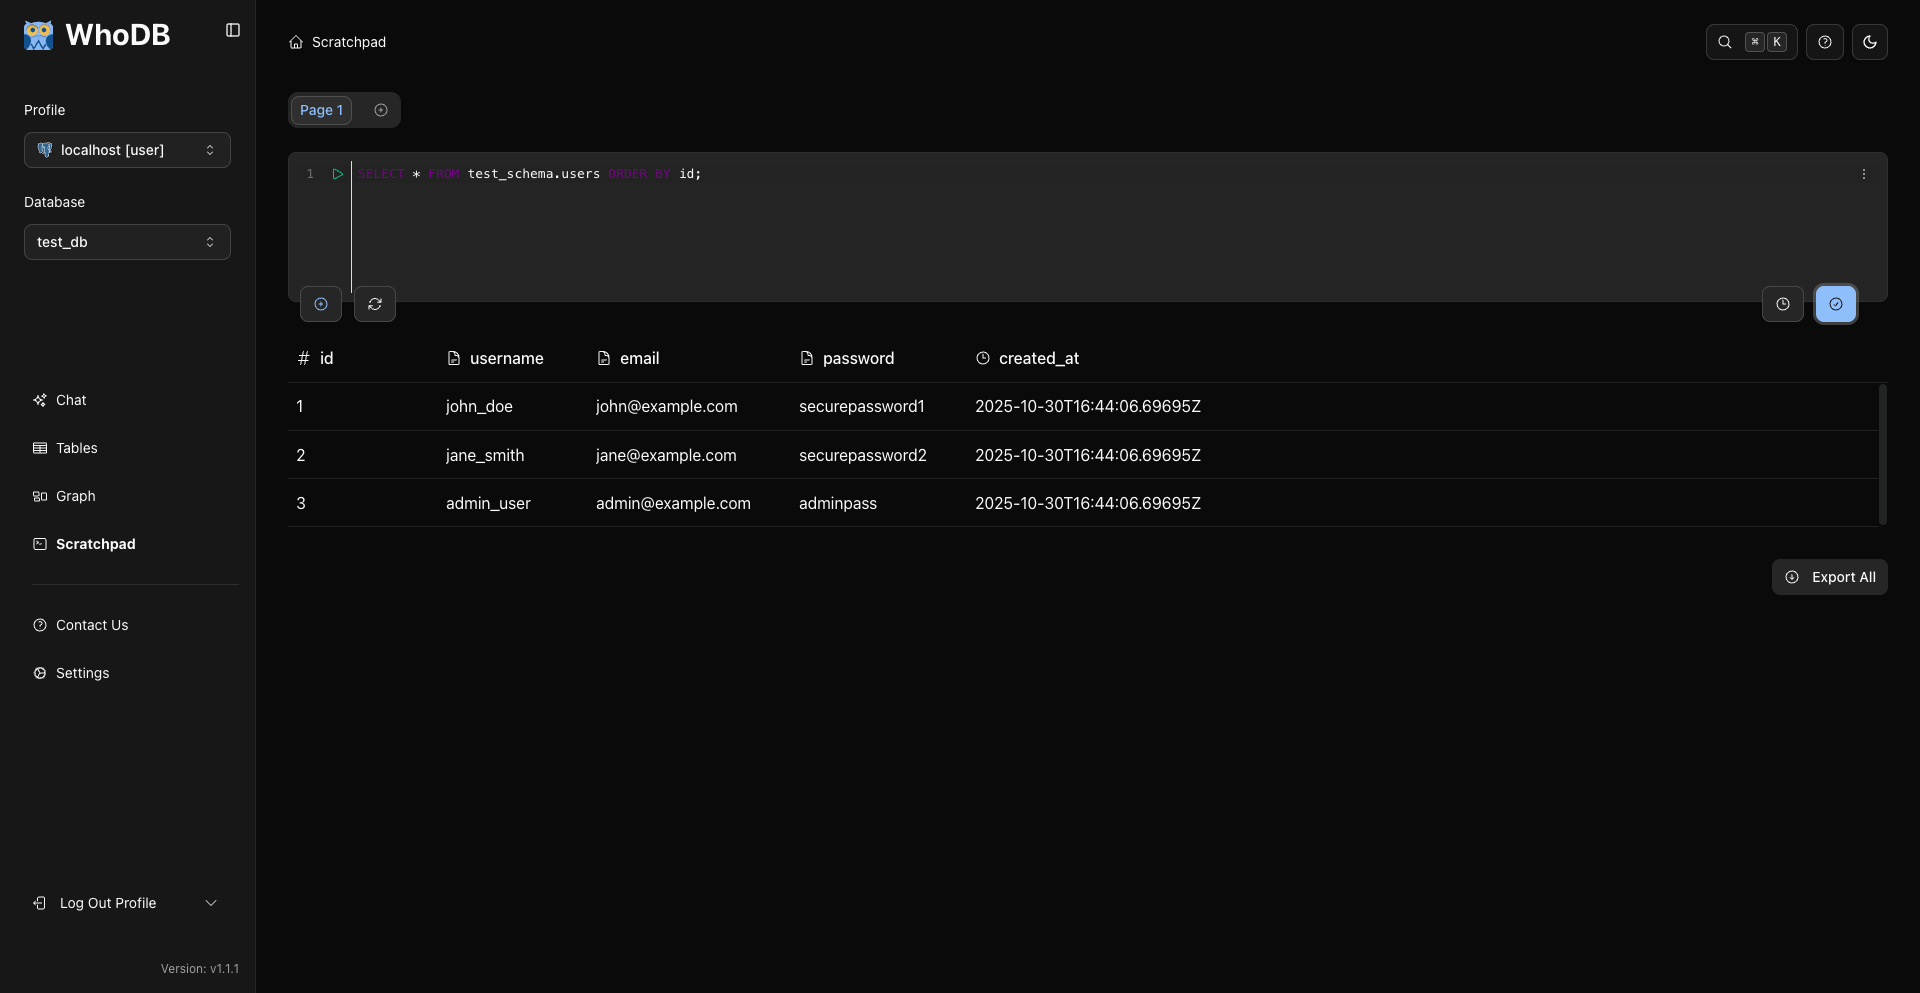Screen dimensions: 1920x993
Task: Open the Contact Us page
Action: [94, 625]
